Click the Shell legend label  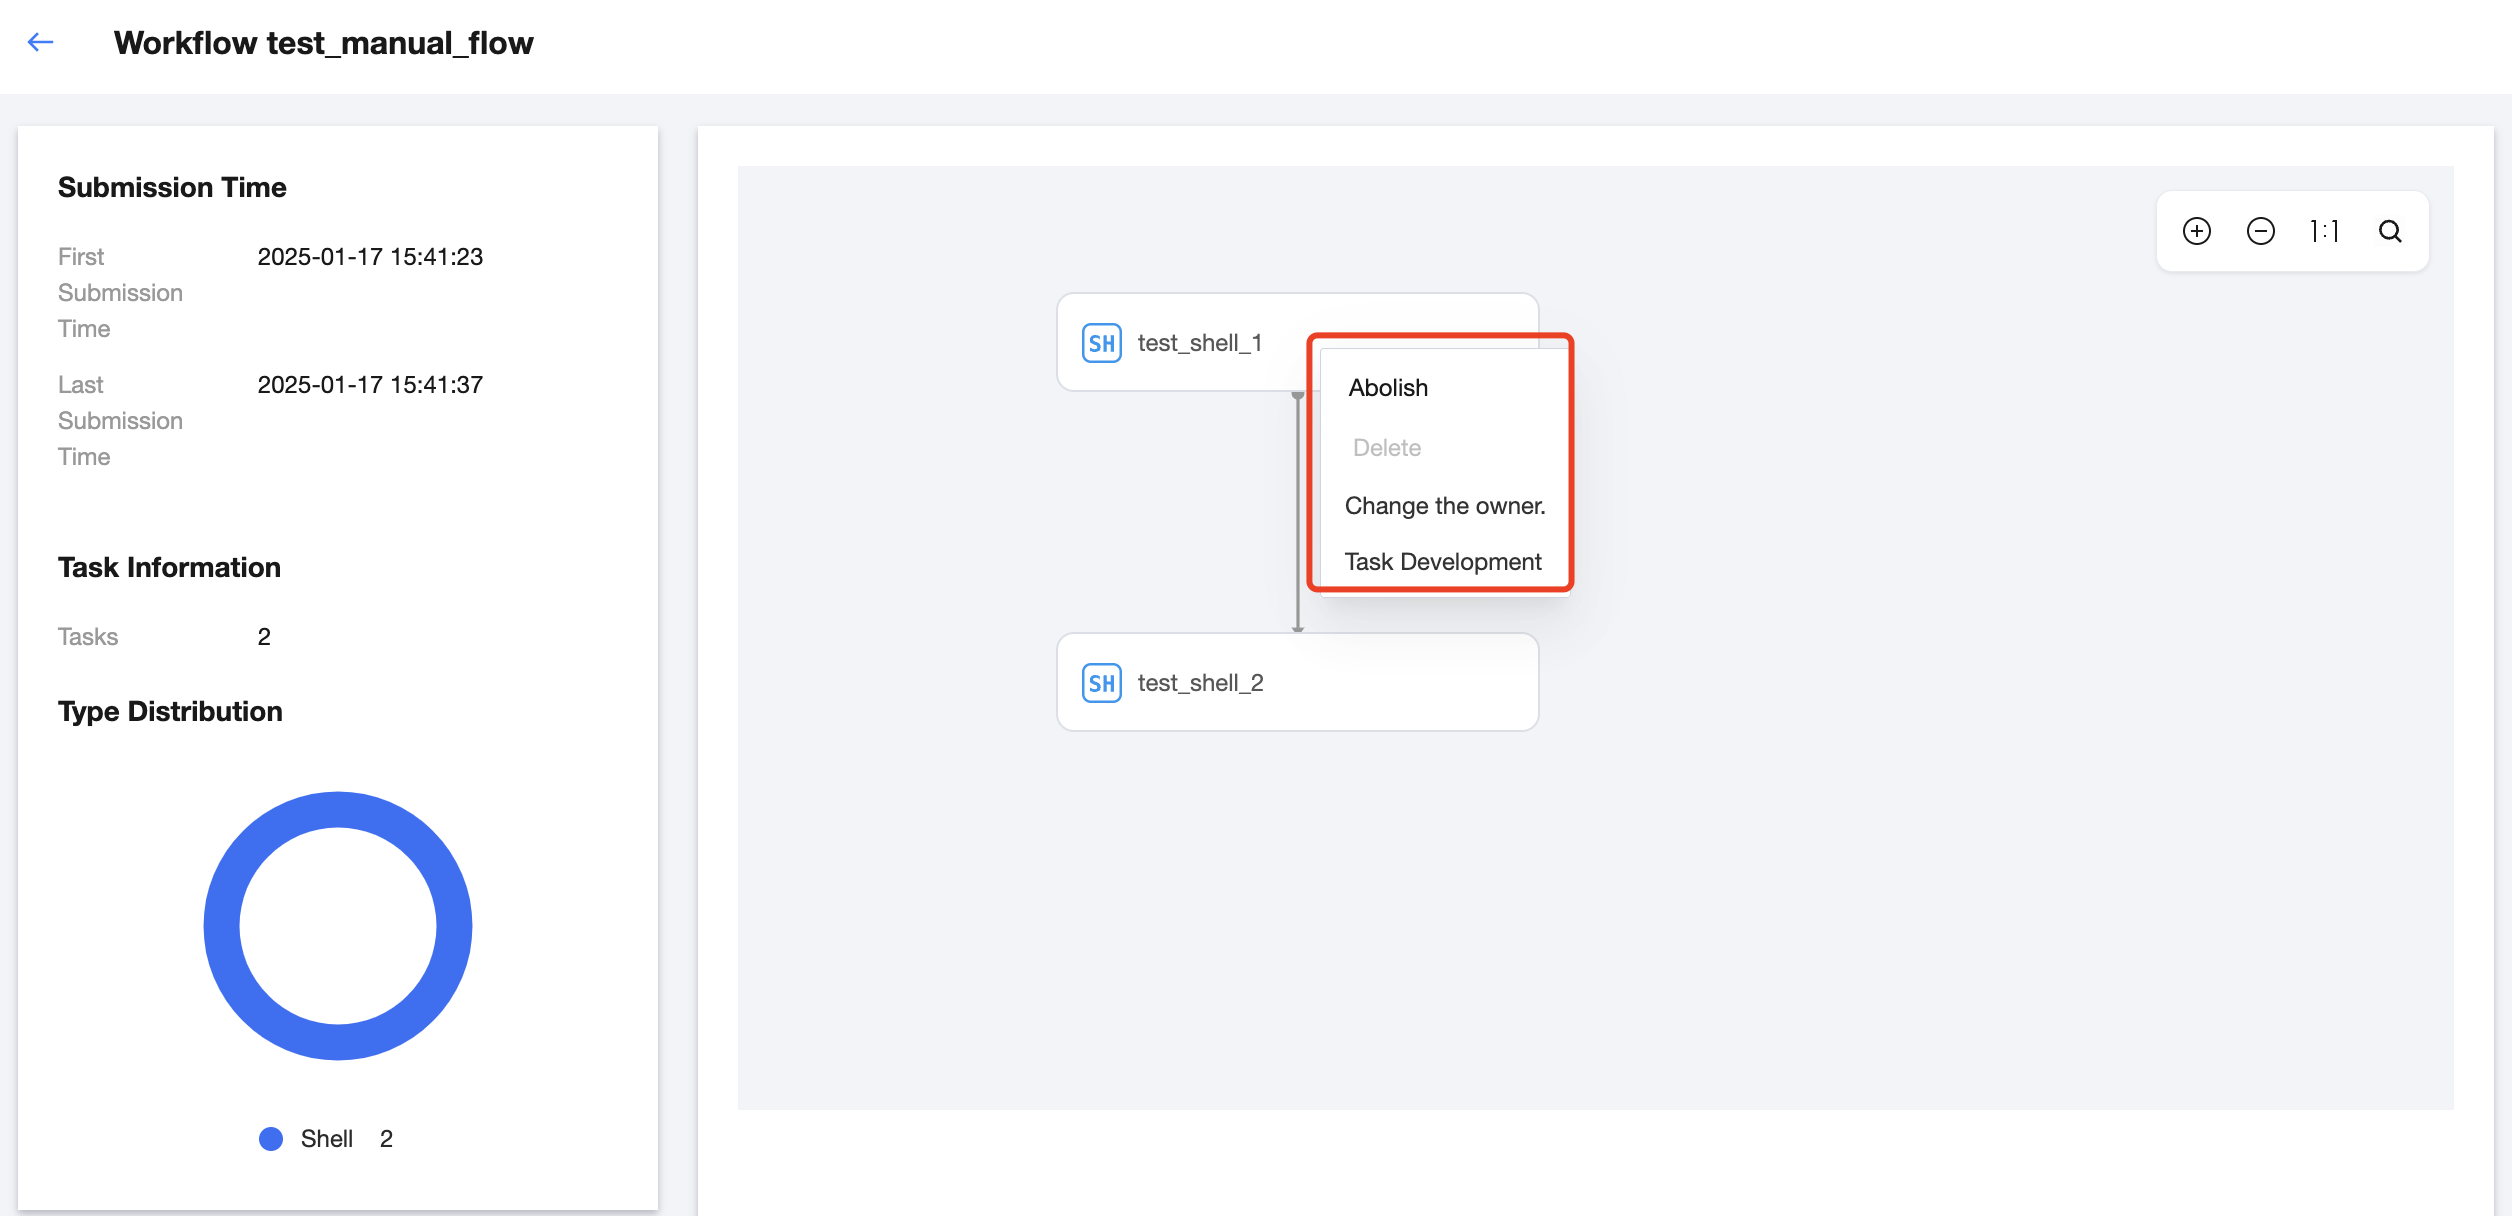(x=326, y=1139)
